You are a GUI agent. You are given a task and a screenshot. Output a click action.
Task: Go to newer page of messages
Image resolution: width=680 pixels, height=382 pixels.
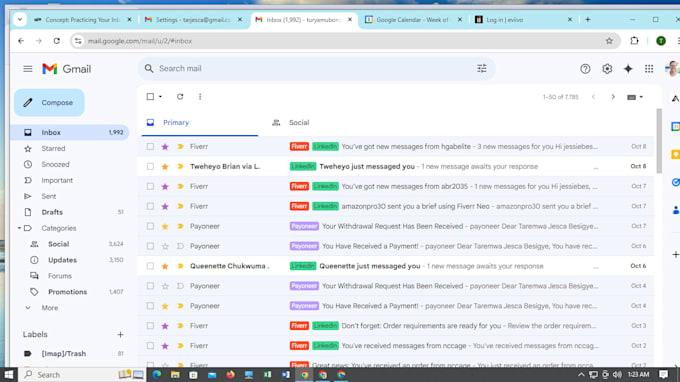coord(593,97)
